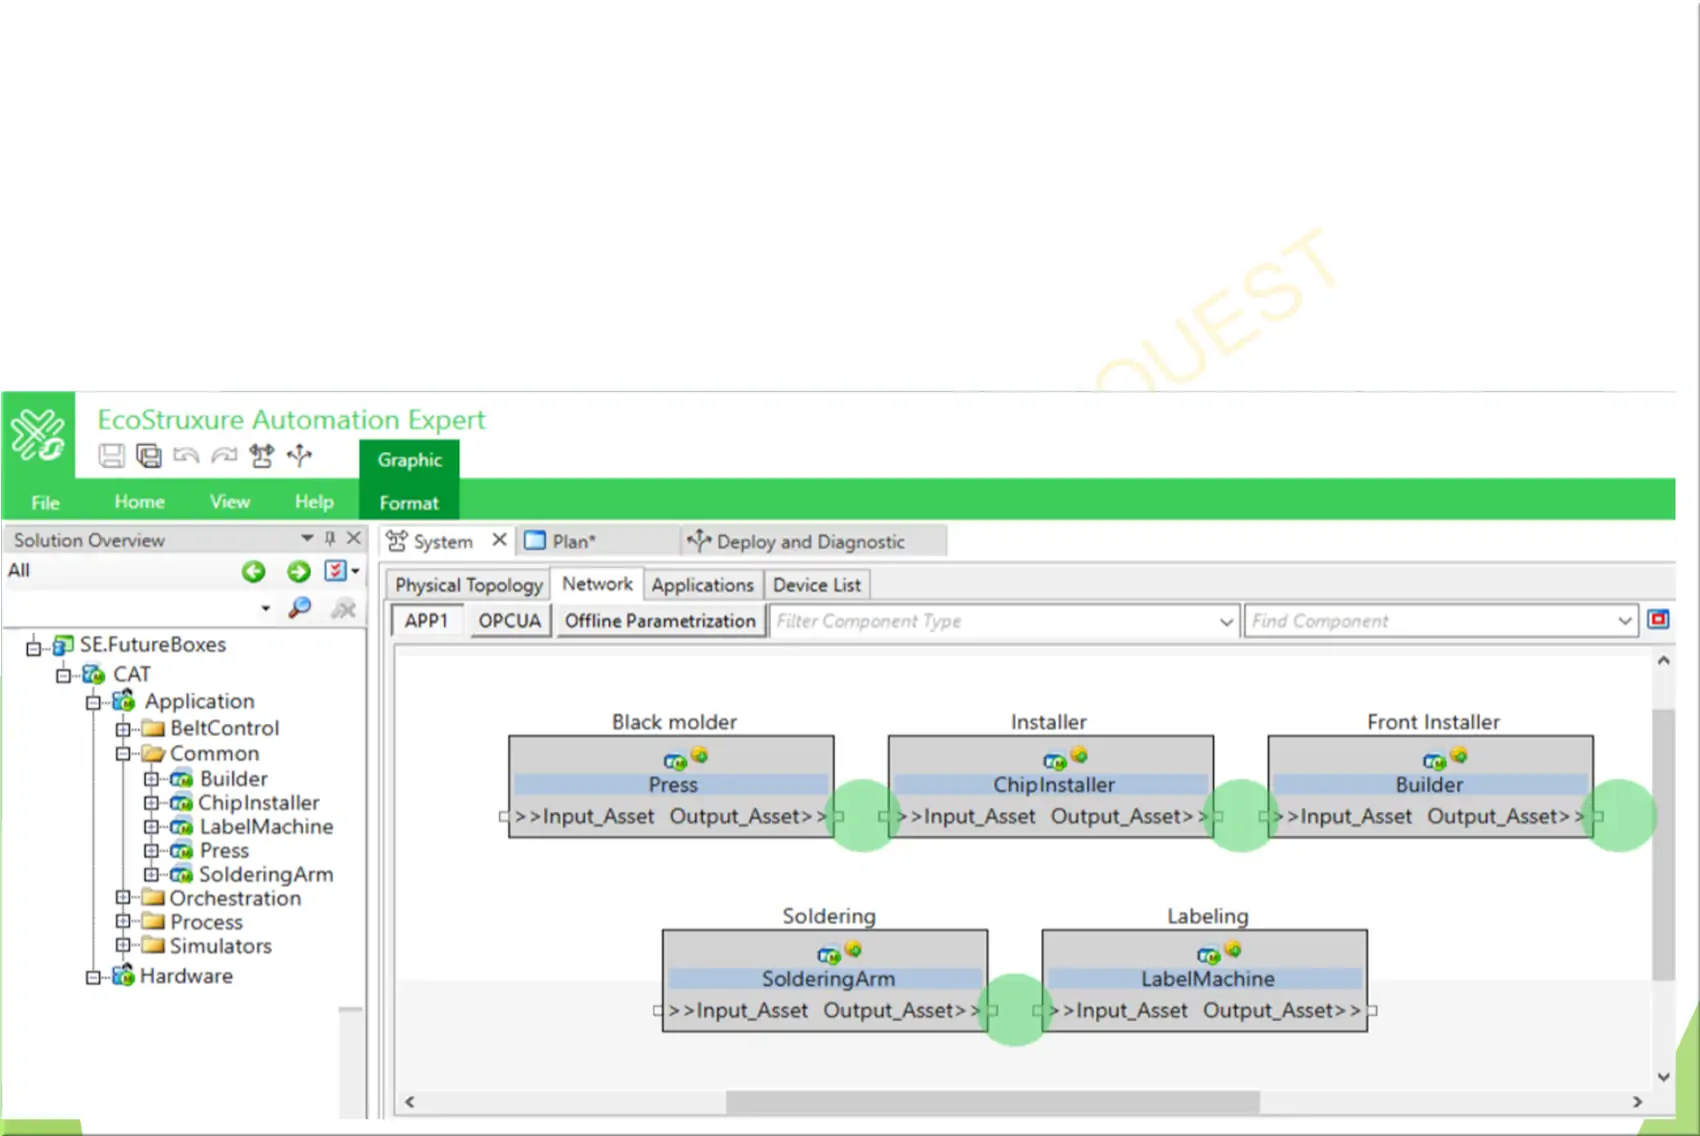Click the red square icon beside Find Component
Screen dimensions: 1700x1136
tap(1658, 620)
